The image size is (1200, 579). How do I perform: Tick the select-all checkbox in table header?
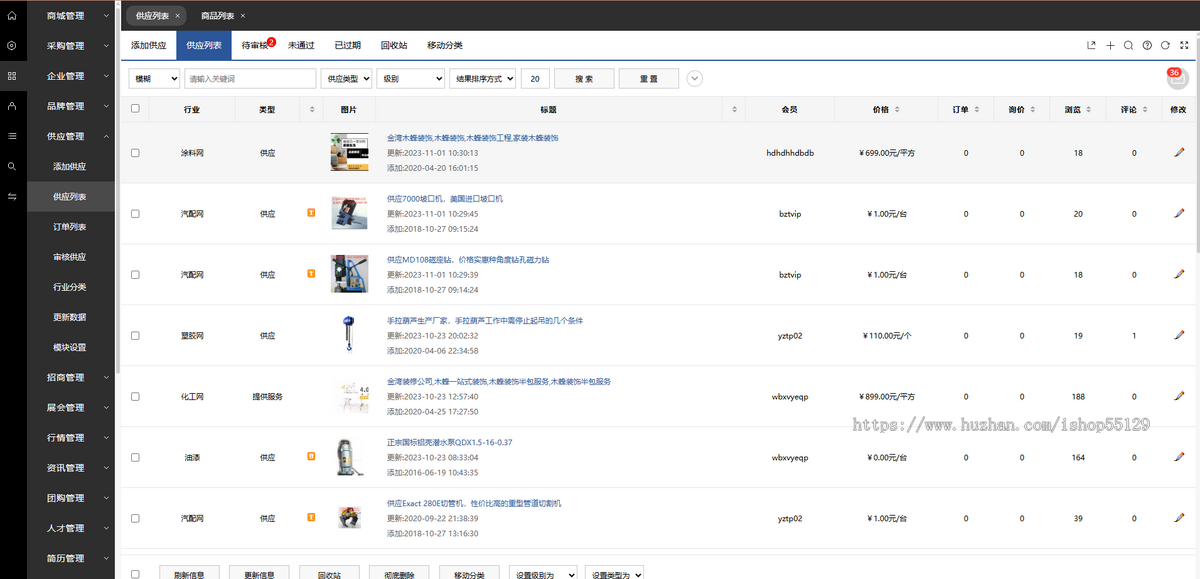135,109
